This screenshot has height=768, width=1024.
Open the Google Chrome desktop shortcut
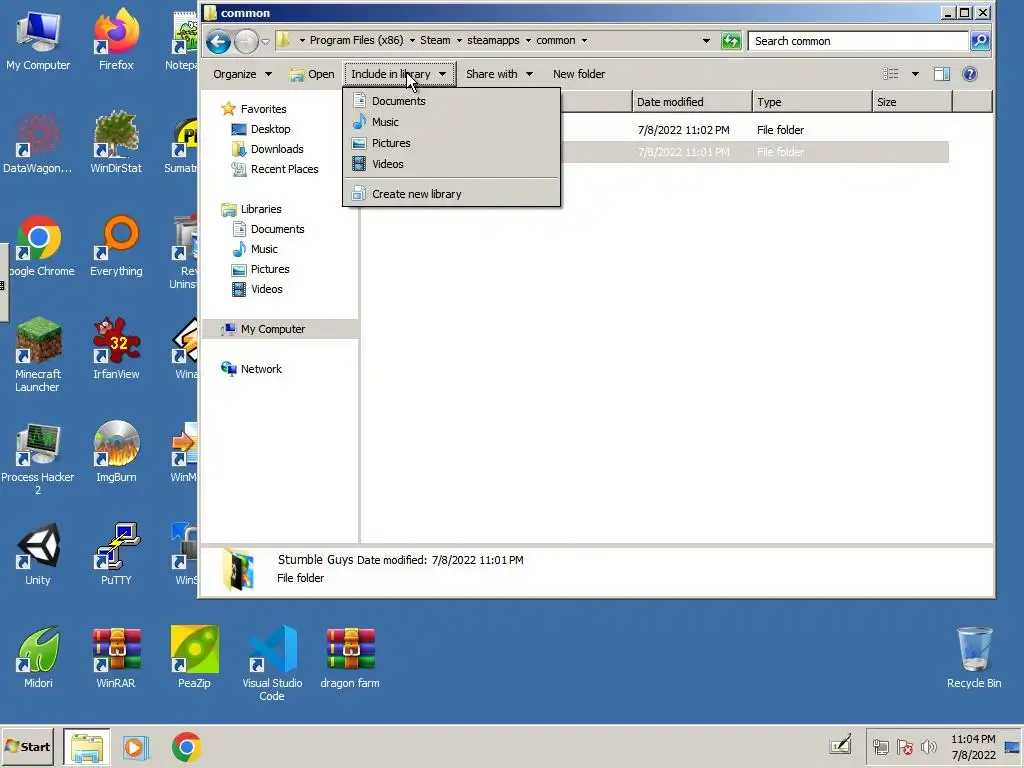tap(38, 246)
